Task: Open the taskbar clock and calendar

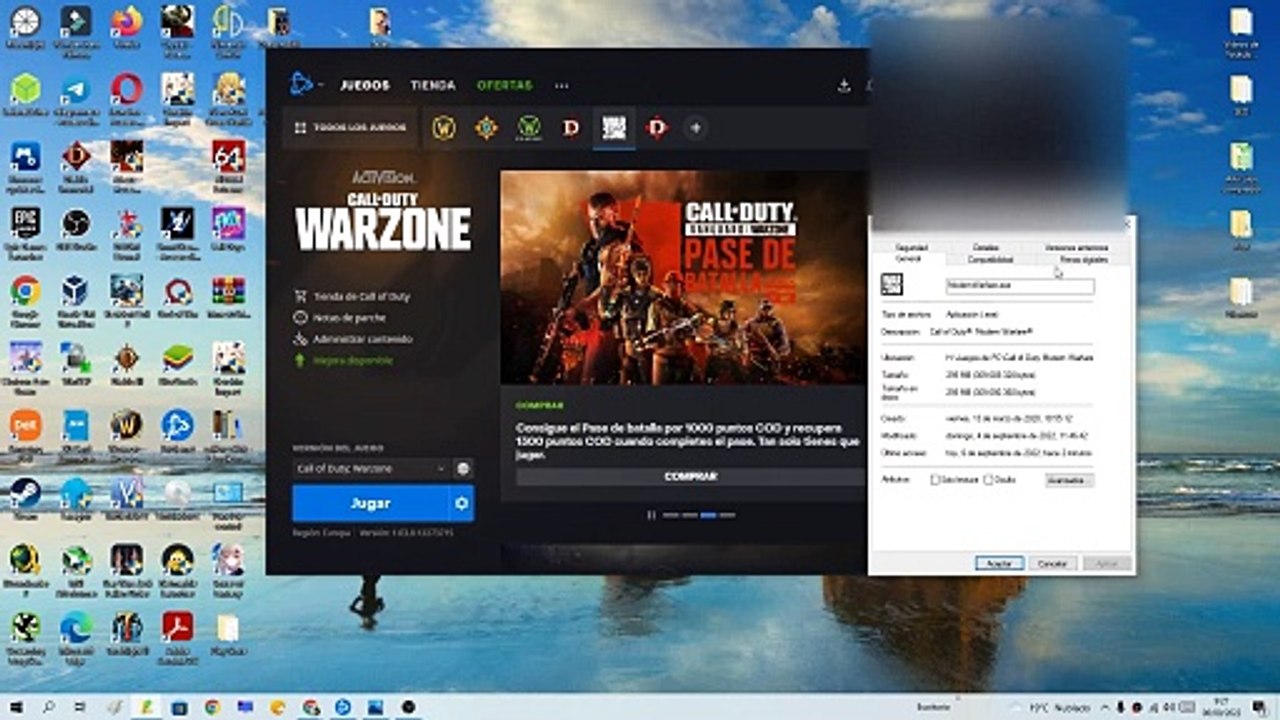Action: [1220, 707]
